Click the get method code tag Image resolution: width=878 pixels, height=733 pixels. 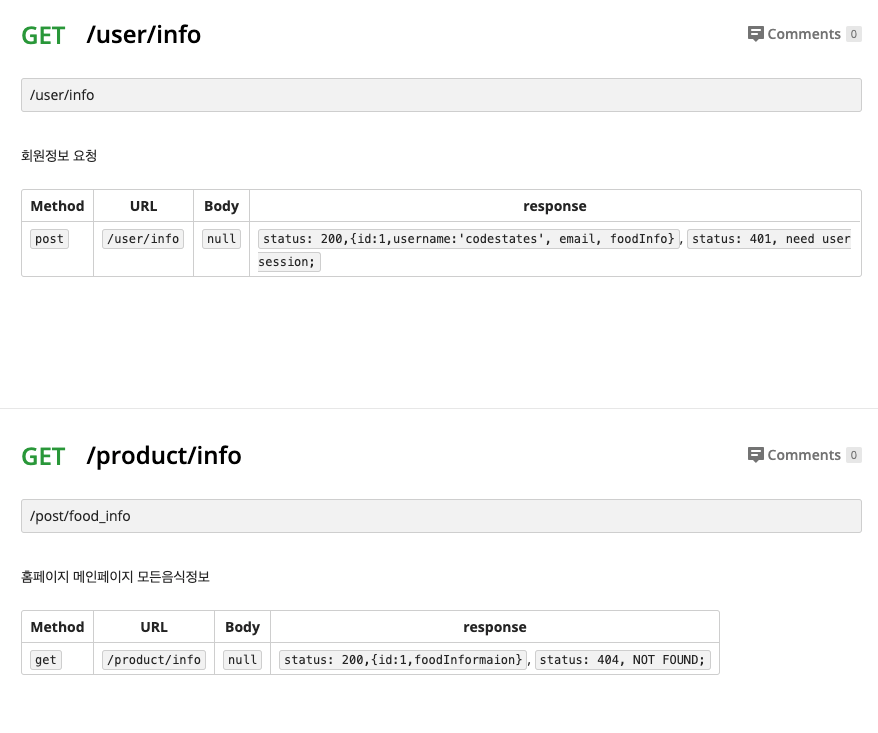click(x=45, y=660)
